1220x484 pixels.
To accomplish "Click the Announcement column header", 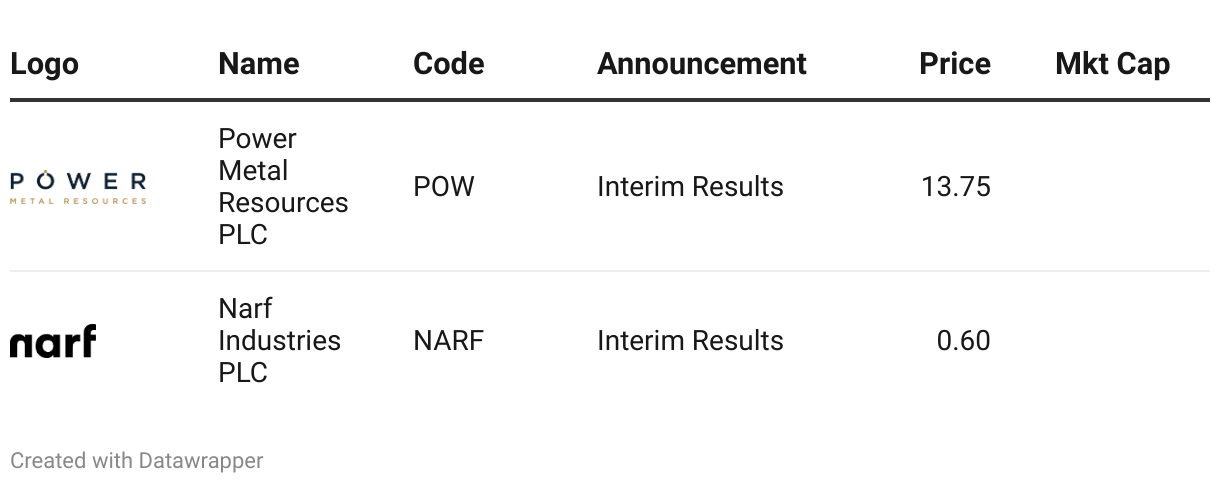I will coord(701,64).
